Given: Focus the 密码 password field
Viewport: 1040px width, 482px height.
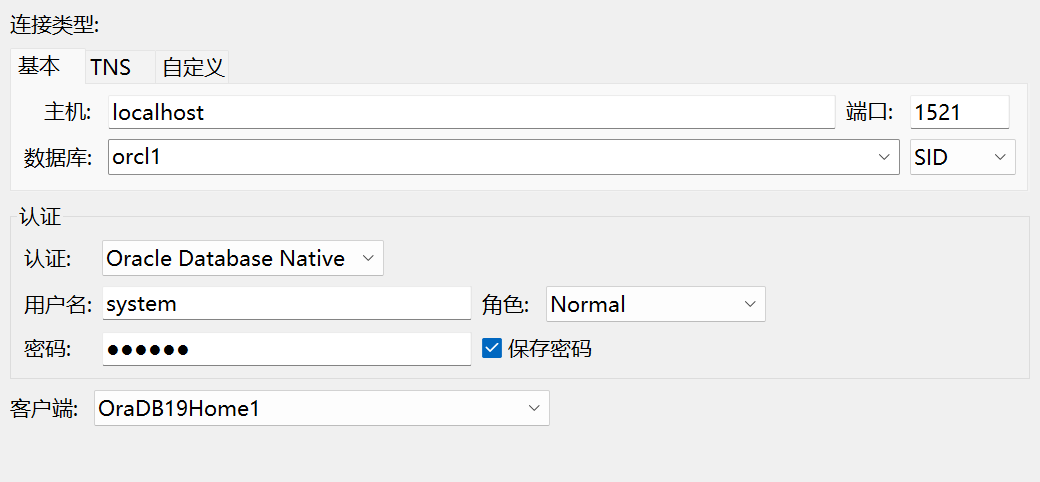Looking at the screenshot, I should pos(286,349).
